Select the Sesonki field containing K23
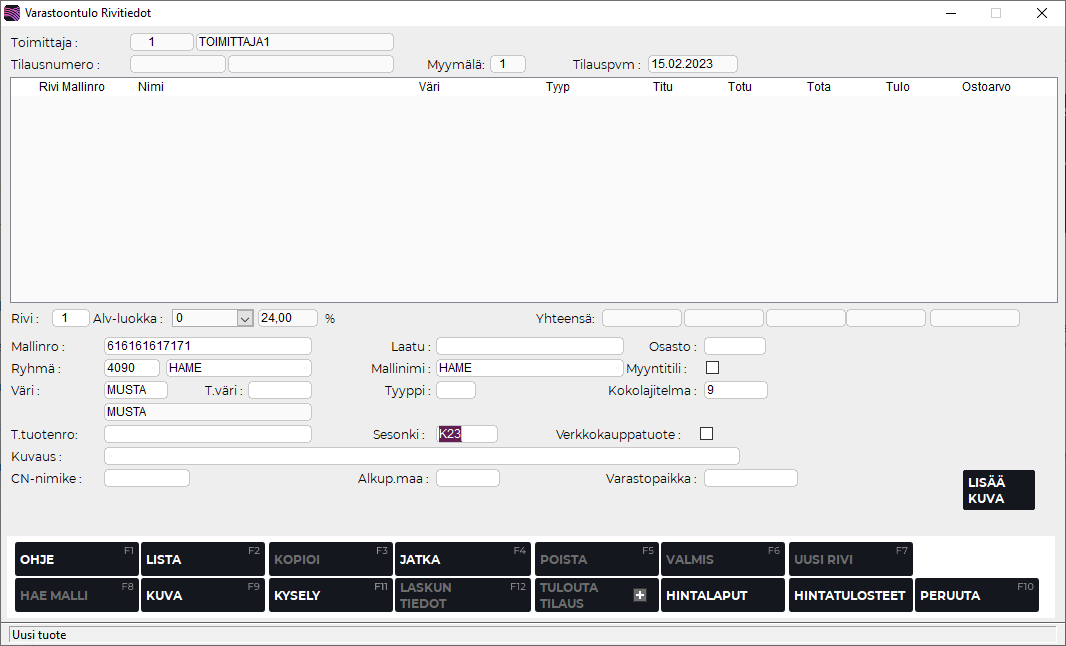 click(466, 434)
